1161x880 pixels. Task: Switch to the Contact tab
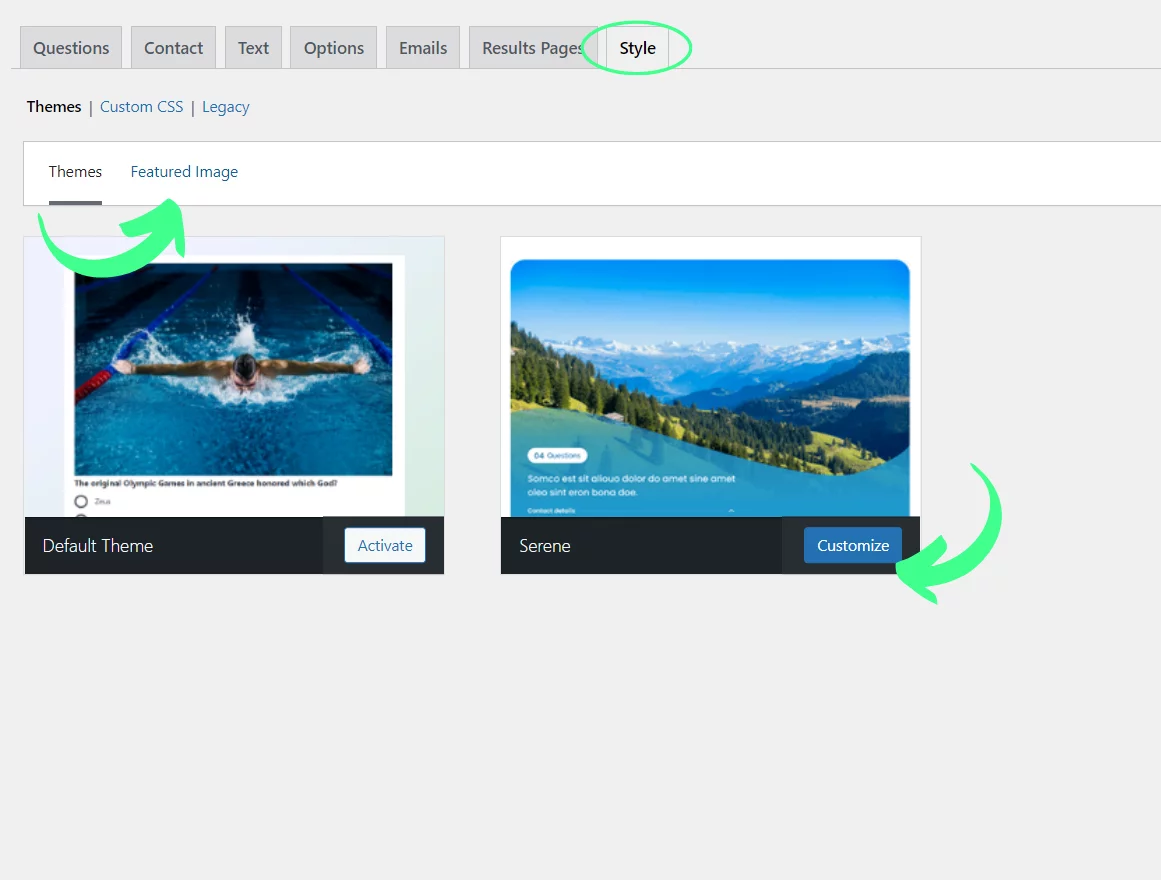click(173, 48)
